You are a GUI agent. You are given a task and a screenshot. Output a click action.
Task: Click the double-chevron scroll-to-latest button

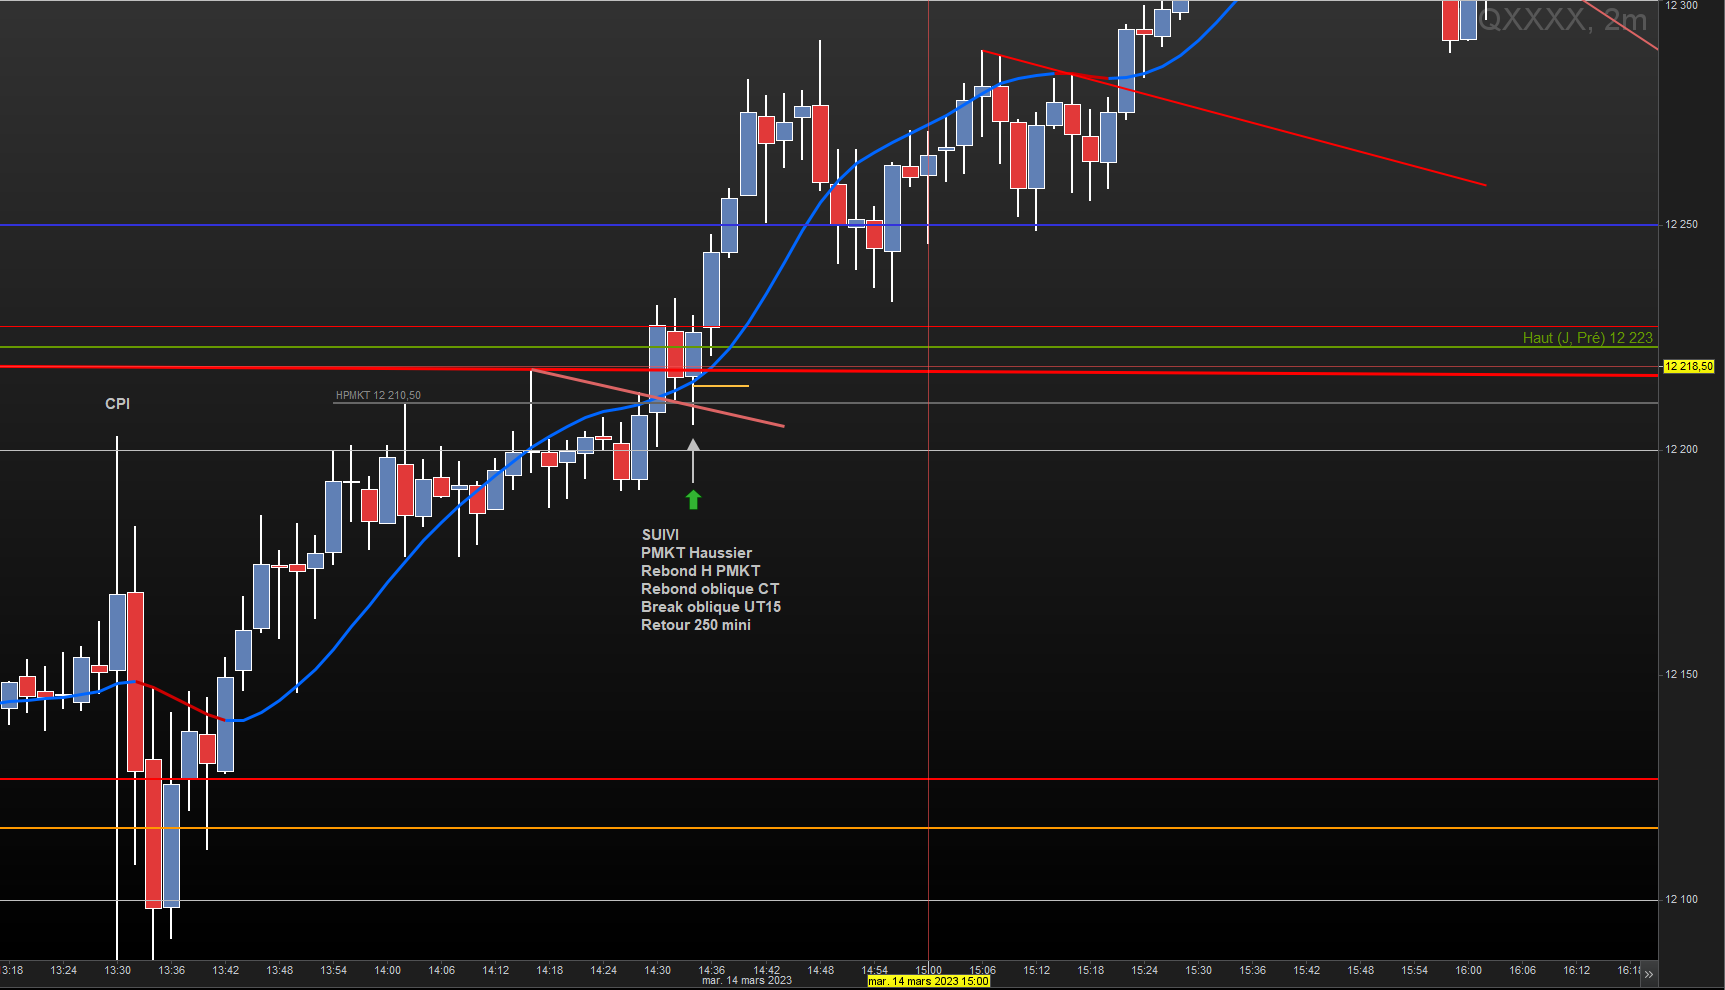coord(1648,973)
